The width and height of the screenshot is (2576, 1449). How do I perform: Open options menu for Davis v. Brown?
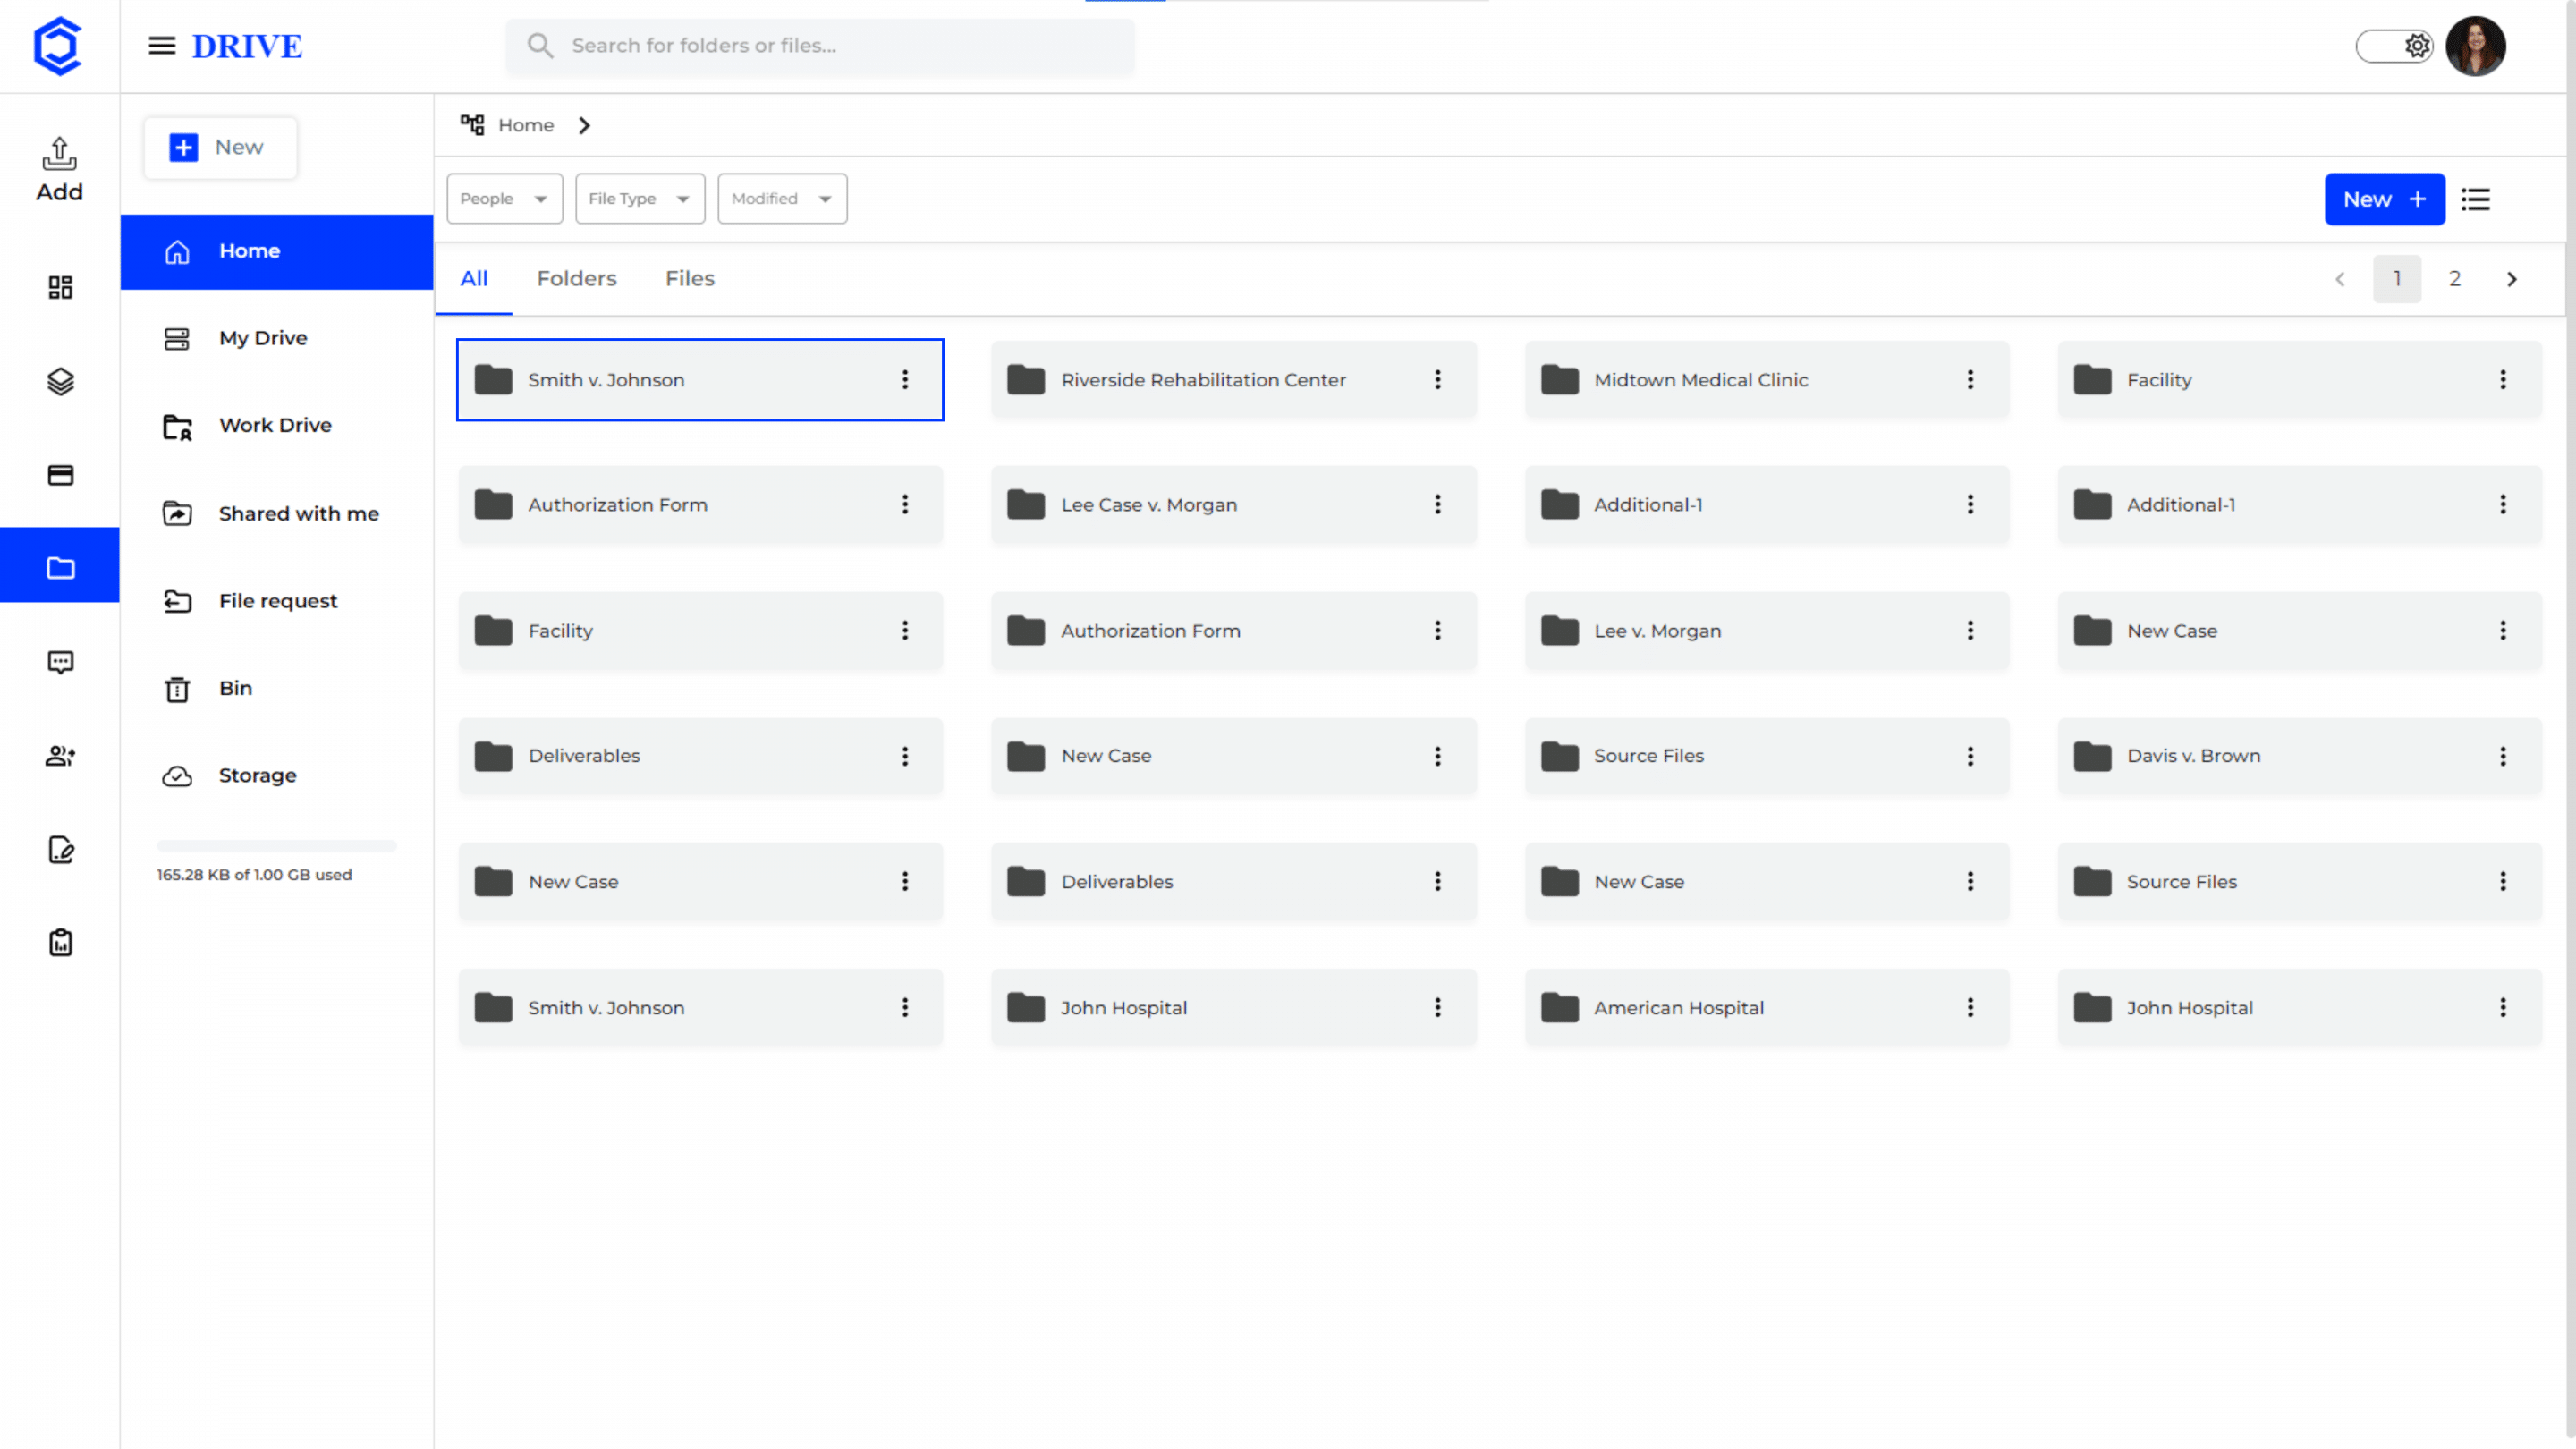click(x=2503, y=756)
